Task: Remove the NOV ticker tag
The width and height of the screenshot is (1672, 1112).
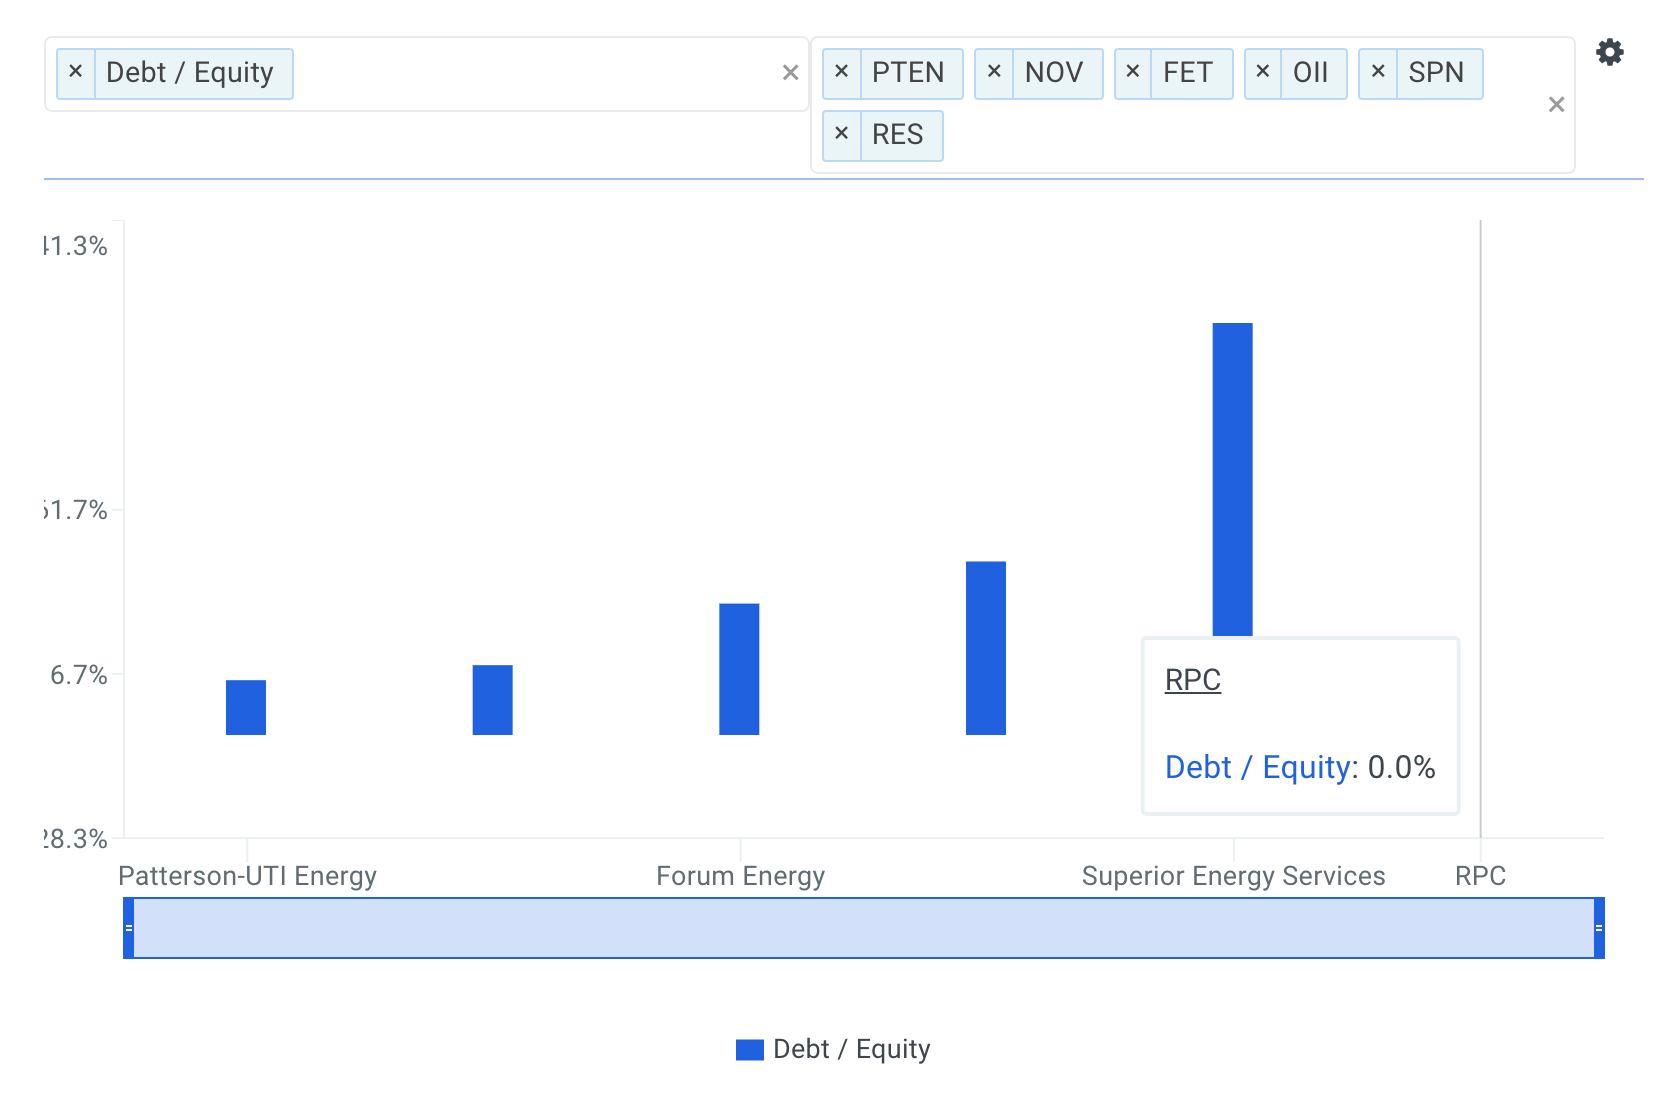Action: 994,73
